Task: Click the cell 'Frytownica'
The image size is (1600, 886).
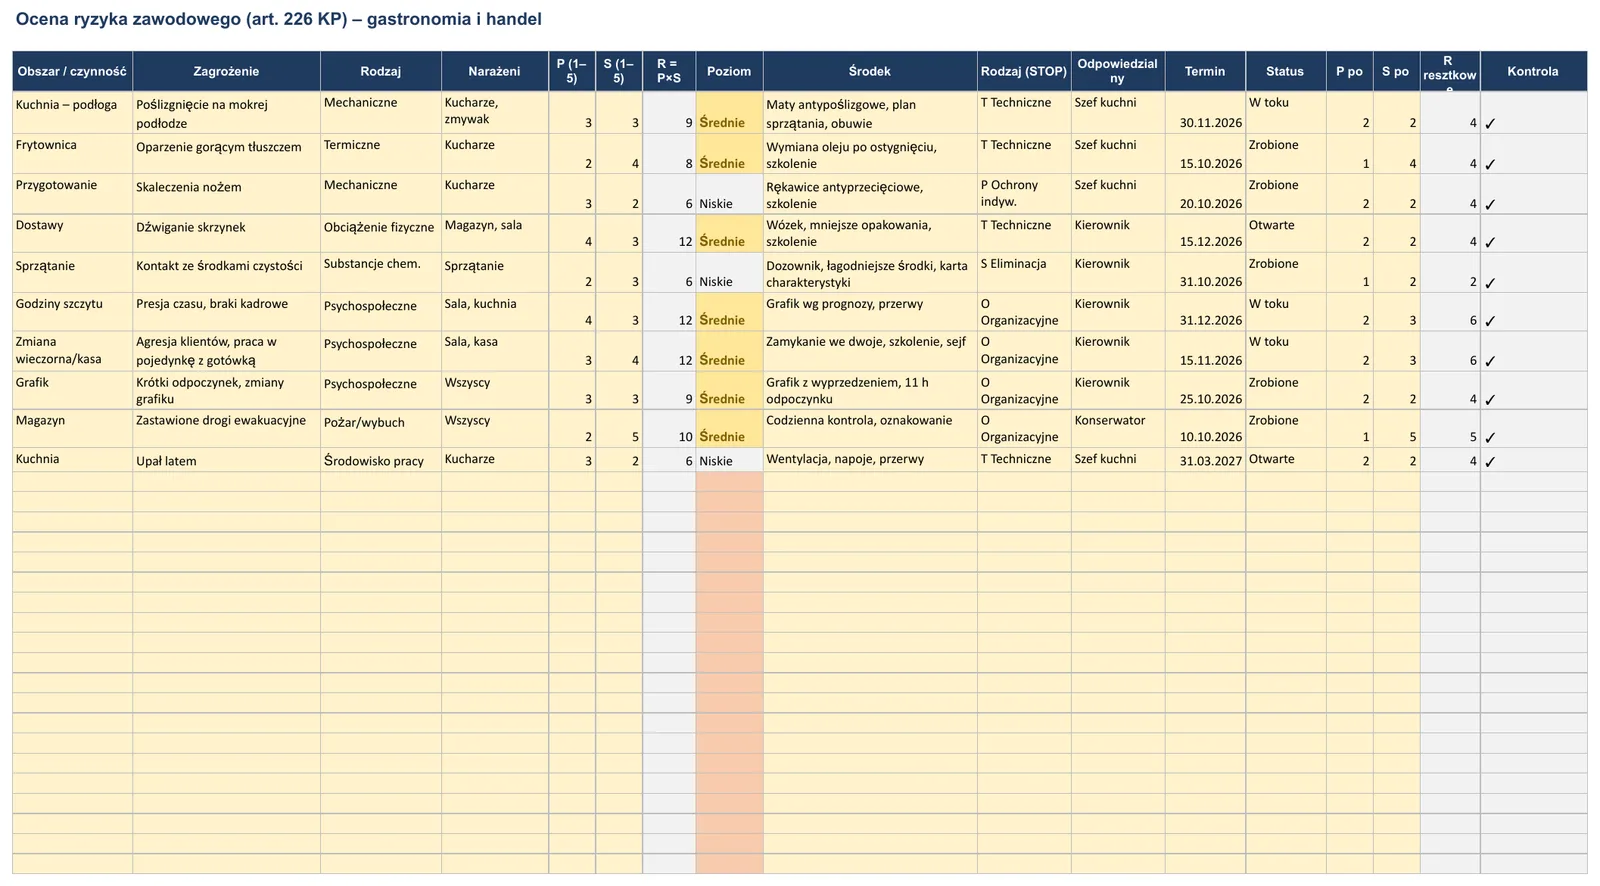Action: pyautogui.click(x=72, y=154)
